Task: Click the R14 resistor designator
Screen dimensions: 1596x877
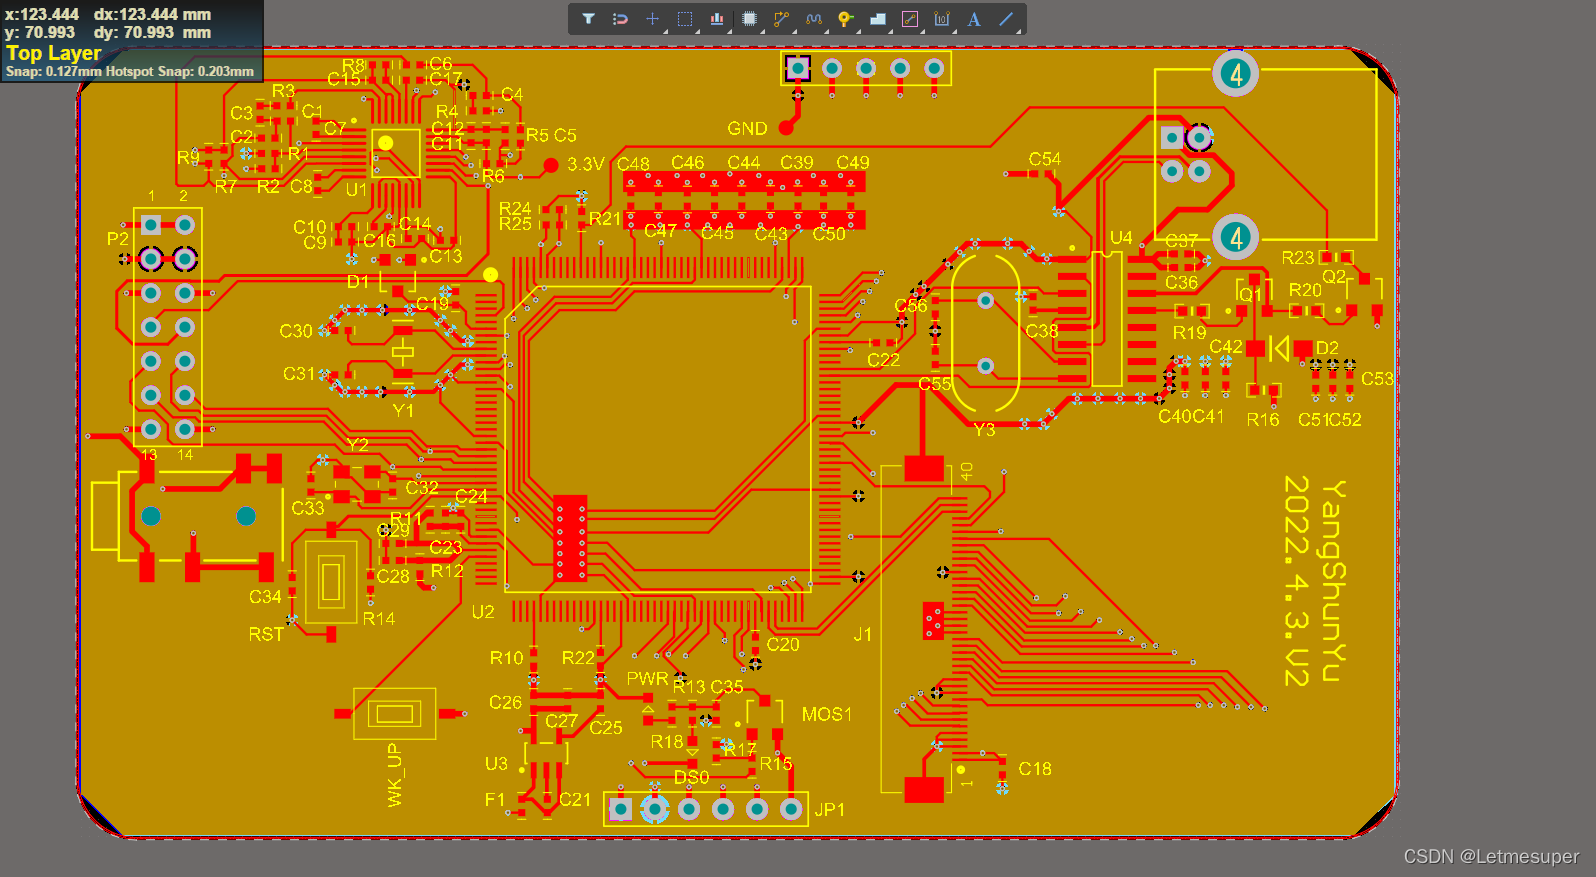Action: coord(378,619)
